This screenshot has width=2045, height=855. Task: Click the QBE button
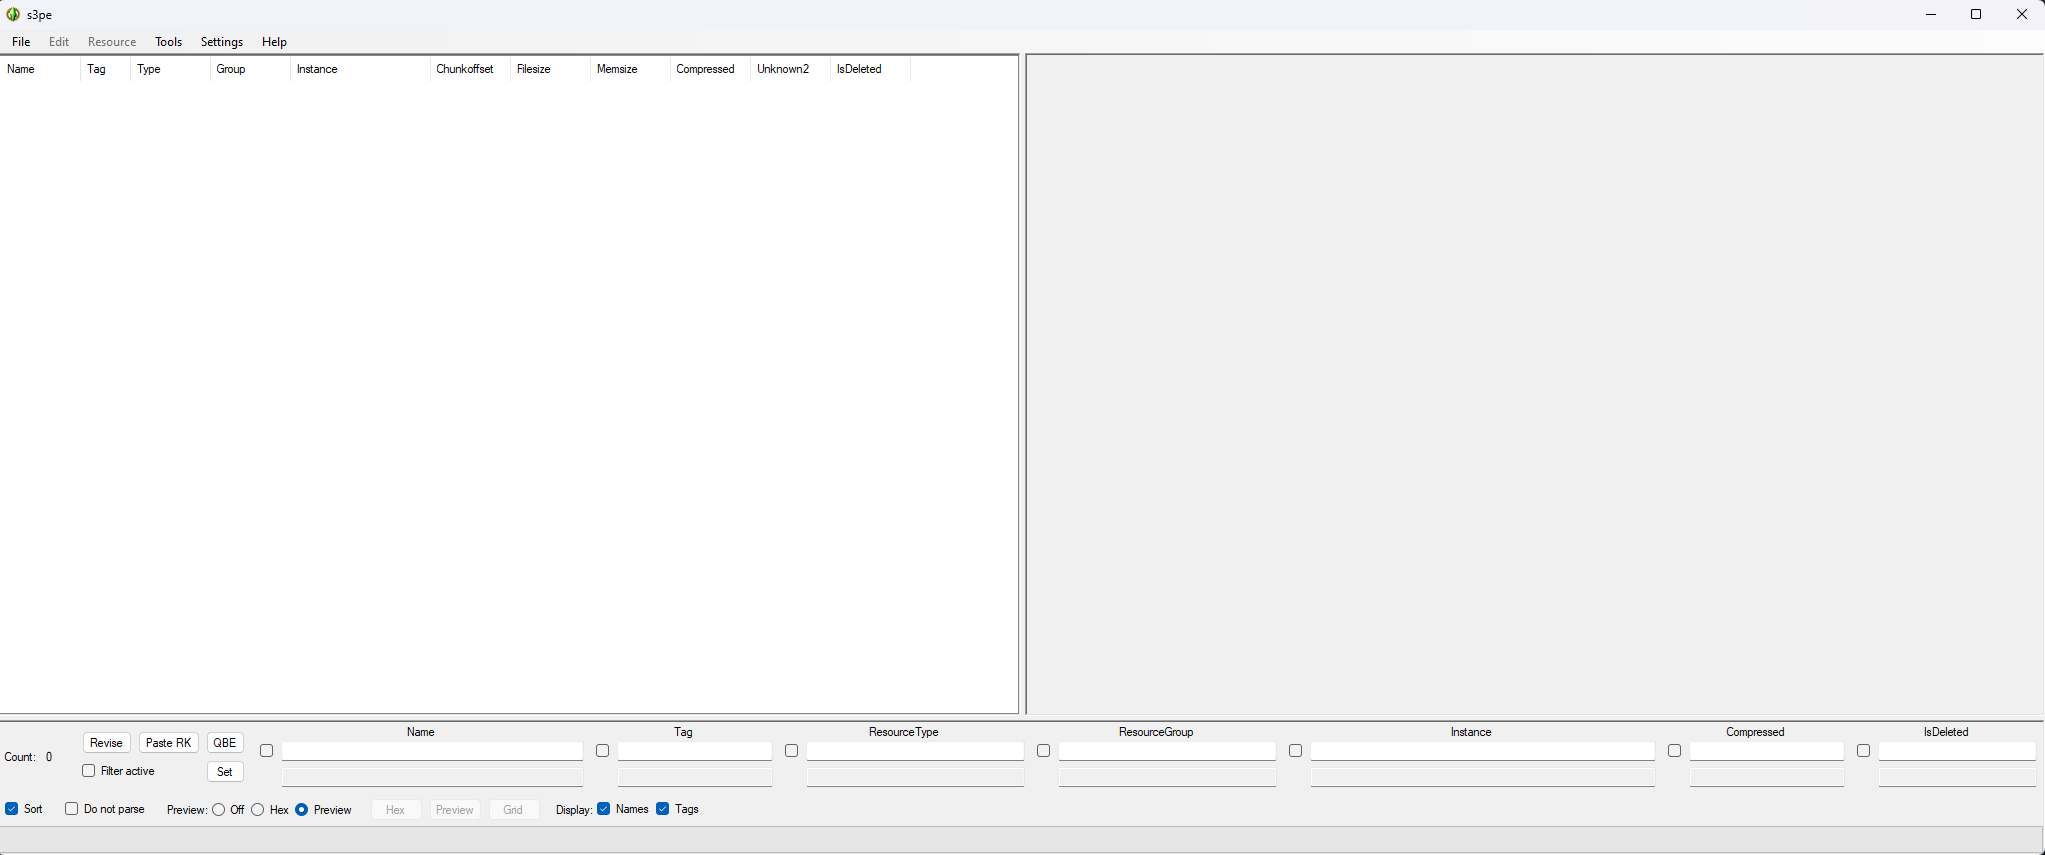pos(225,743)
